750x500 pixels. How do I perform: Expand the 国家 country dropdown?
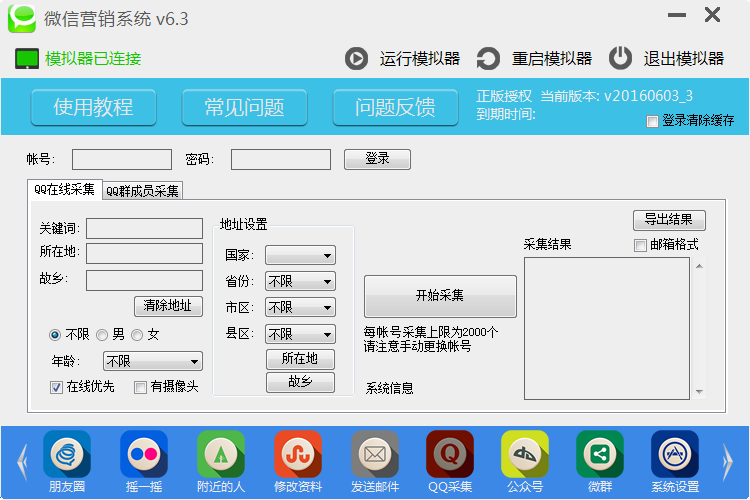(x=300, y=256)
